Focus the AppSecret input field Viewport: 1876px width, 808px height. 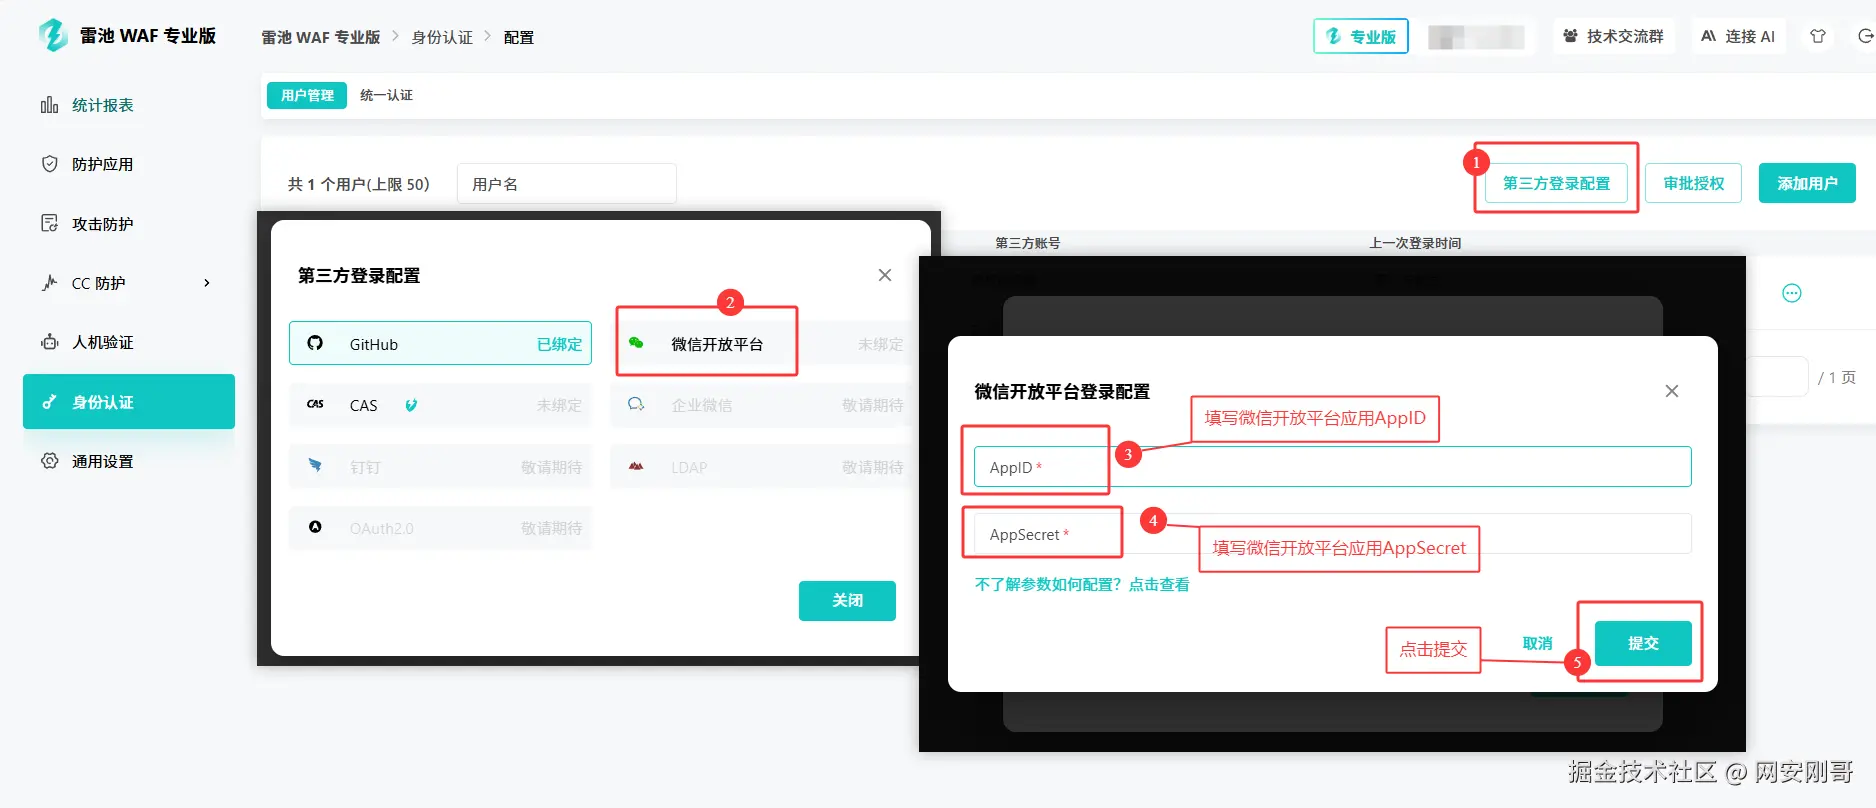(x=1332, y=534)
